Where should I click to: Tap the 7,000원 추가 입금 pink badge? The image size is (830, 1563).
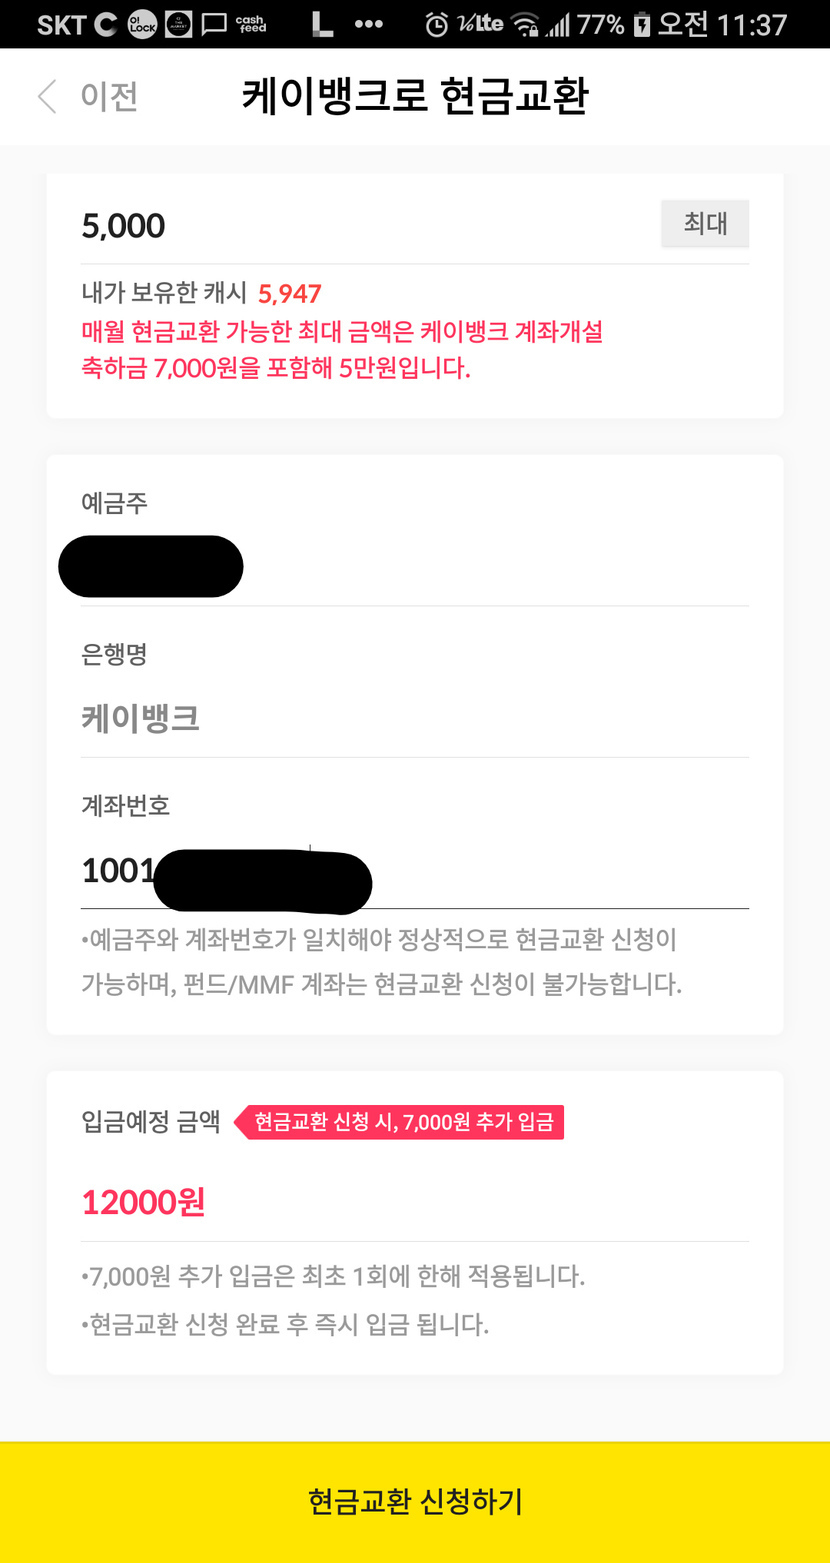click(403, 1122)
